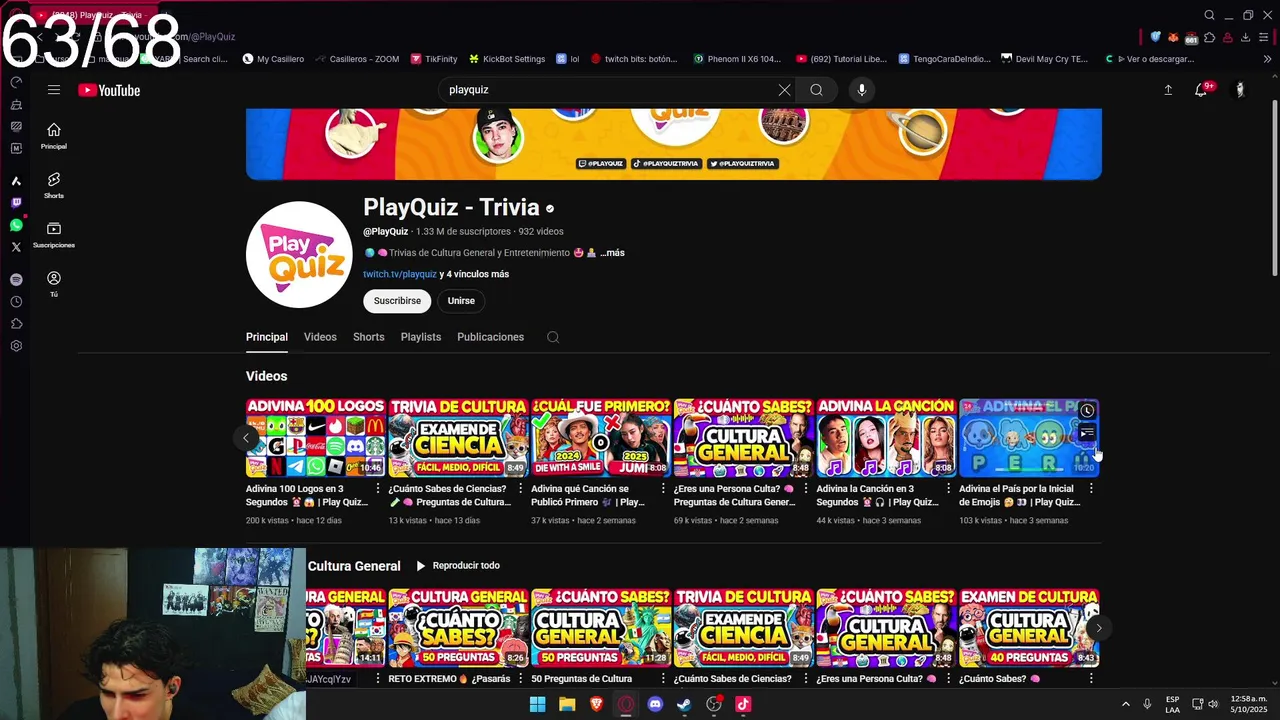1280x720 pixels.
Task: Open Twitch in Opera sidebar
Action: click(16, 203)
